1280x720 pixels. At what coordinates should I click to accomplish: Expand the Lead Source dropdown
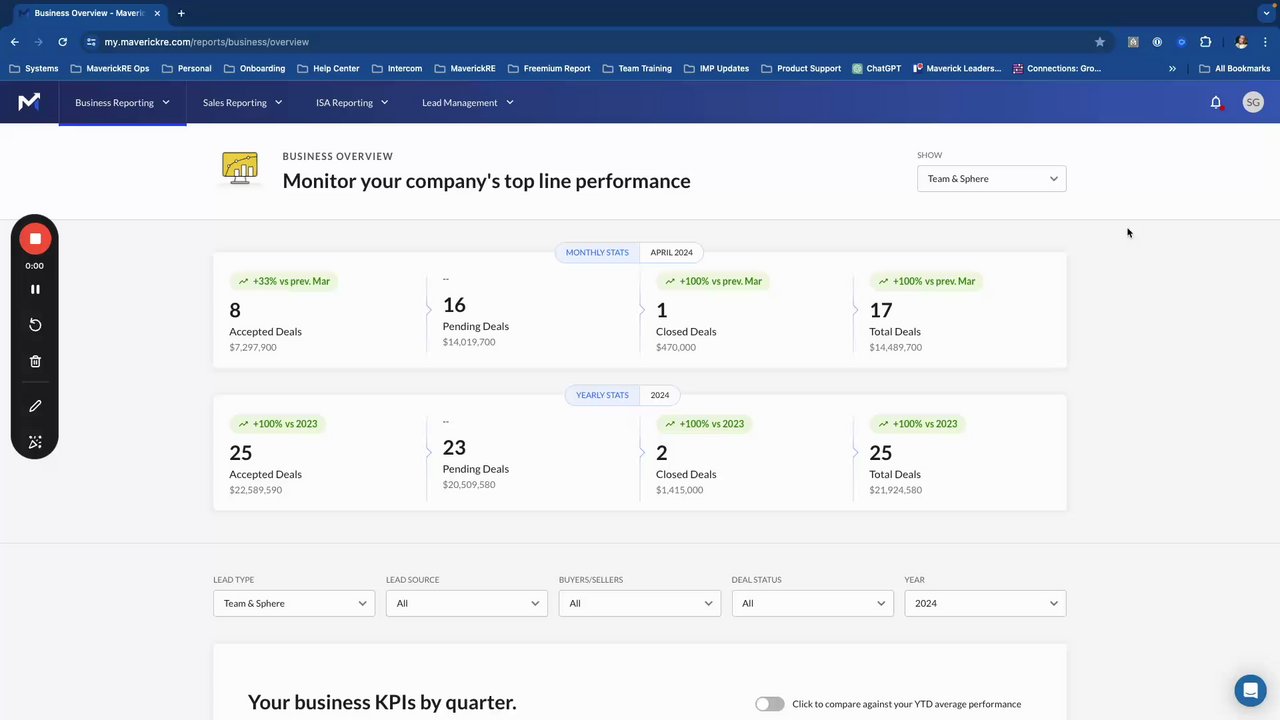coord(466,603)
